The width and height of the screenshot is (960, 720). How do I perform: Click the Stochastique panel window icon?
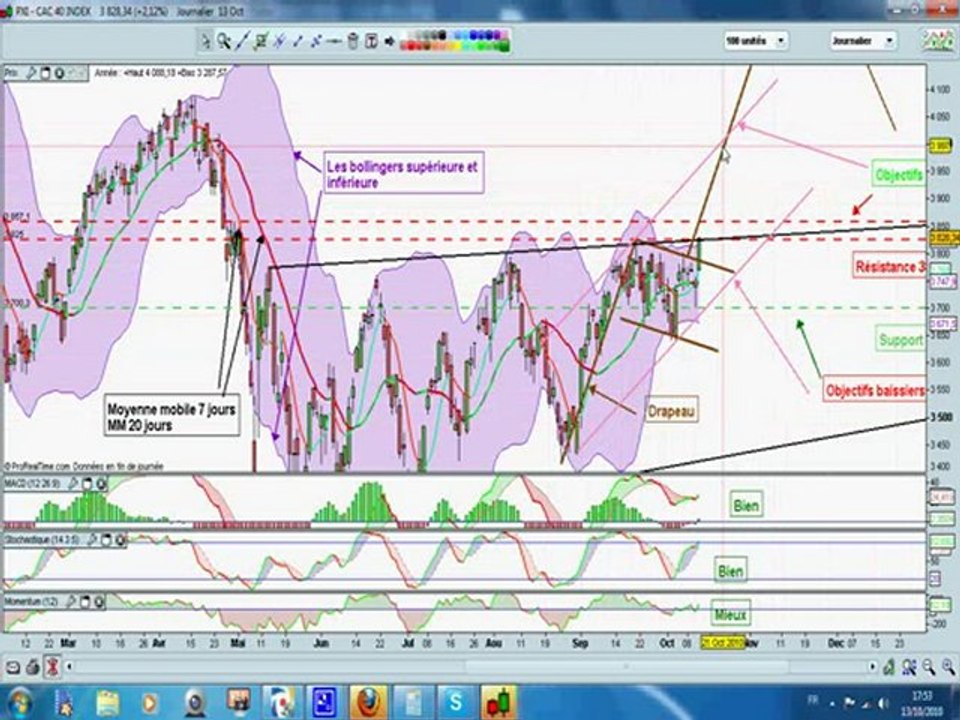[106, 540]
